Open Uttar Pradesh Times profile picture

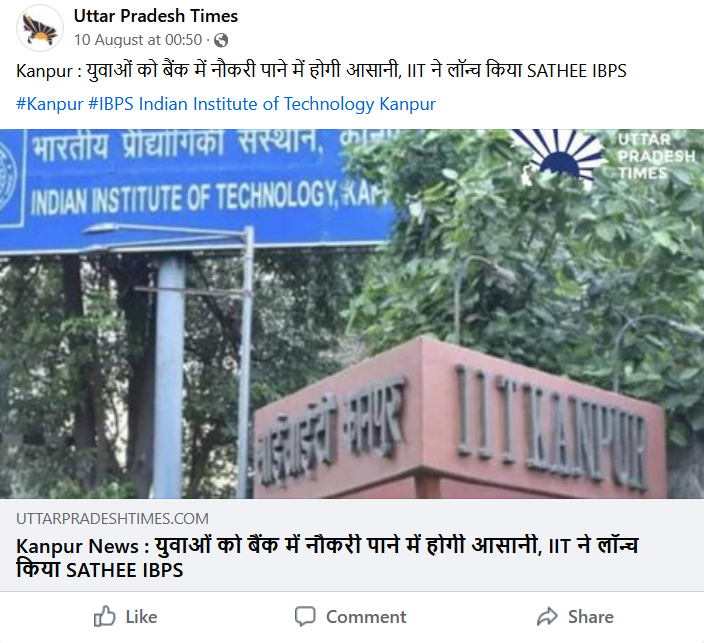pyautogui.click(x=40, y=28)
